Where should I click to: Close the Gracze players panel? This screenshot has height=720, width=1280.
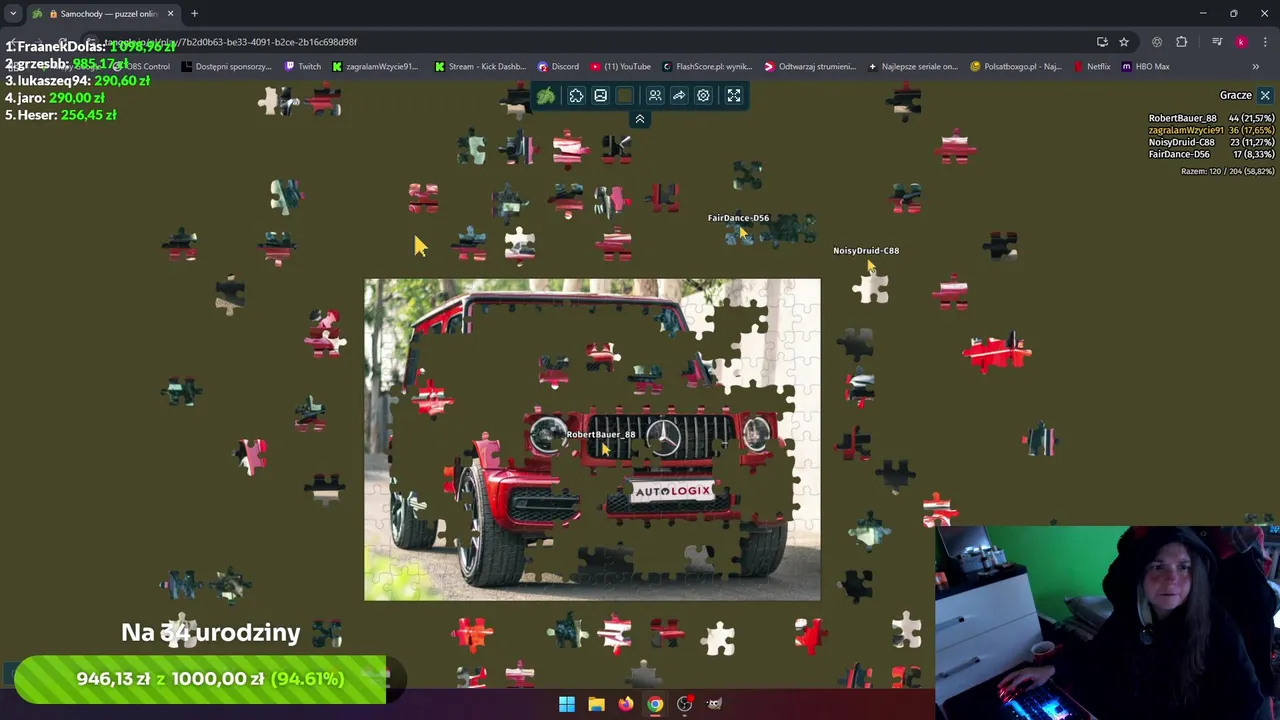coord(1265,96)
